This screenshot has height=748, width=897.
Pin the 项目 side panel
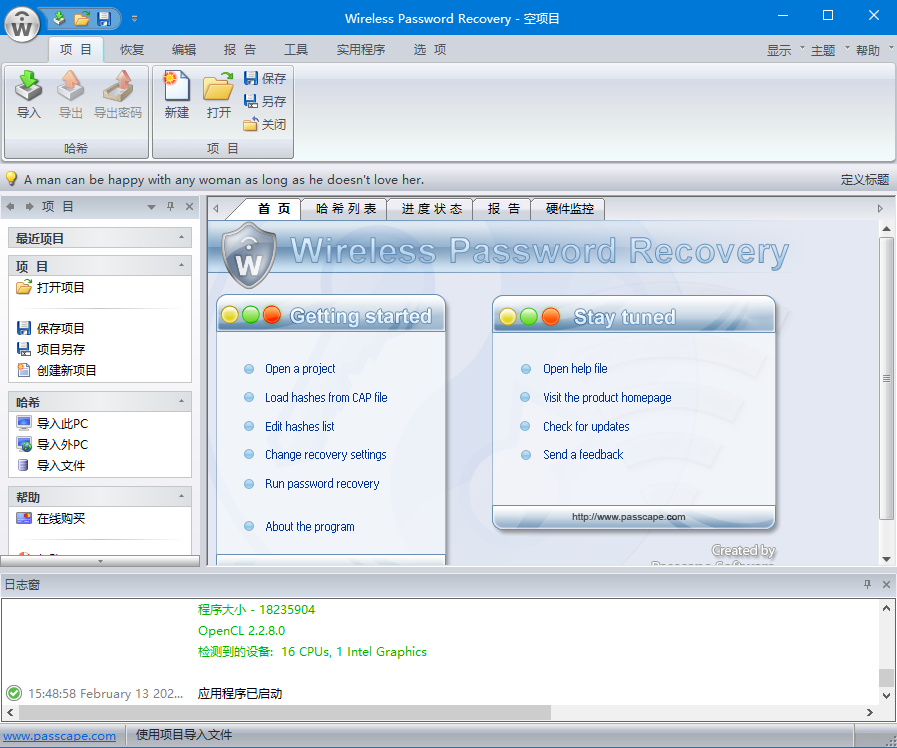pos(170,206)
